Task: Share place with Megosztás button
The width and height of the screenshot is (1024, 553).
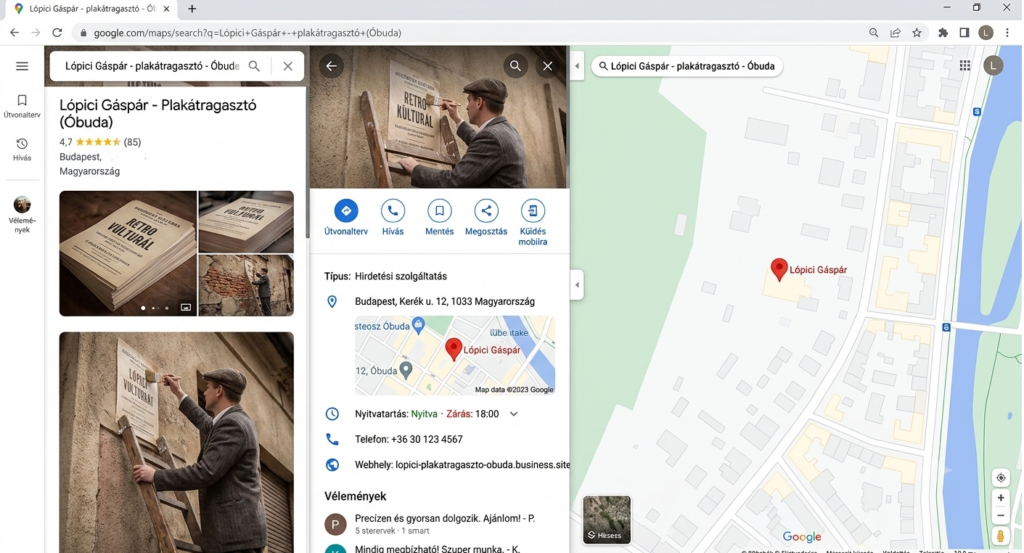Action: pos(486,217)
